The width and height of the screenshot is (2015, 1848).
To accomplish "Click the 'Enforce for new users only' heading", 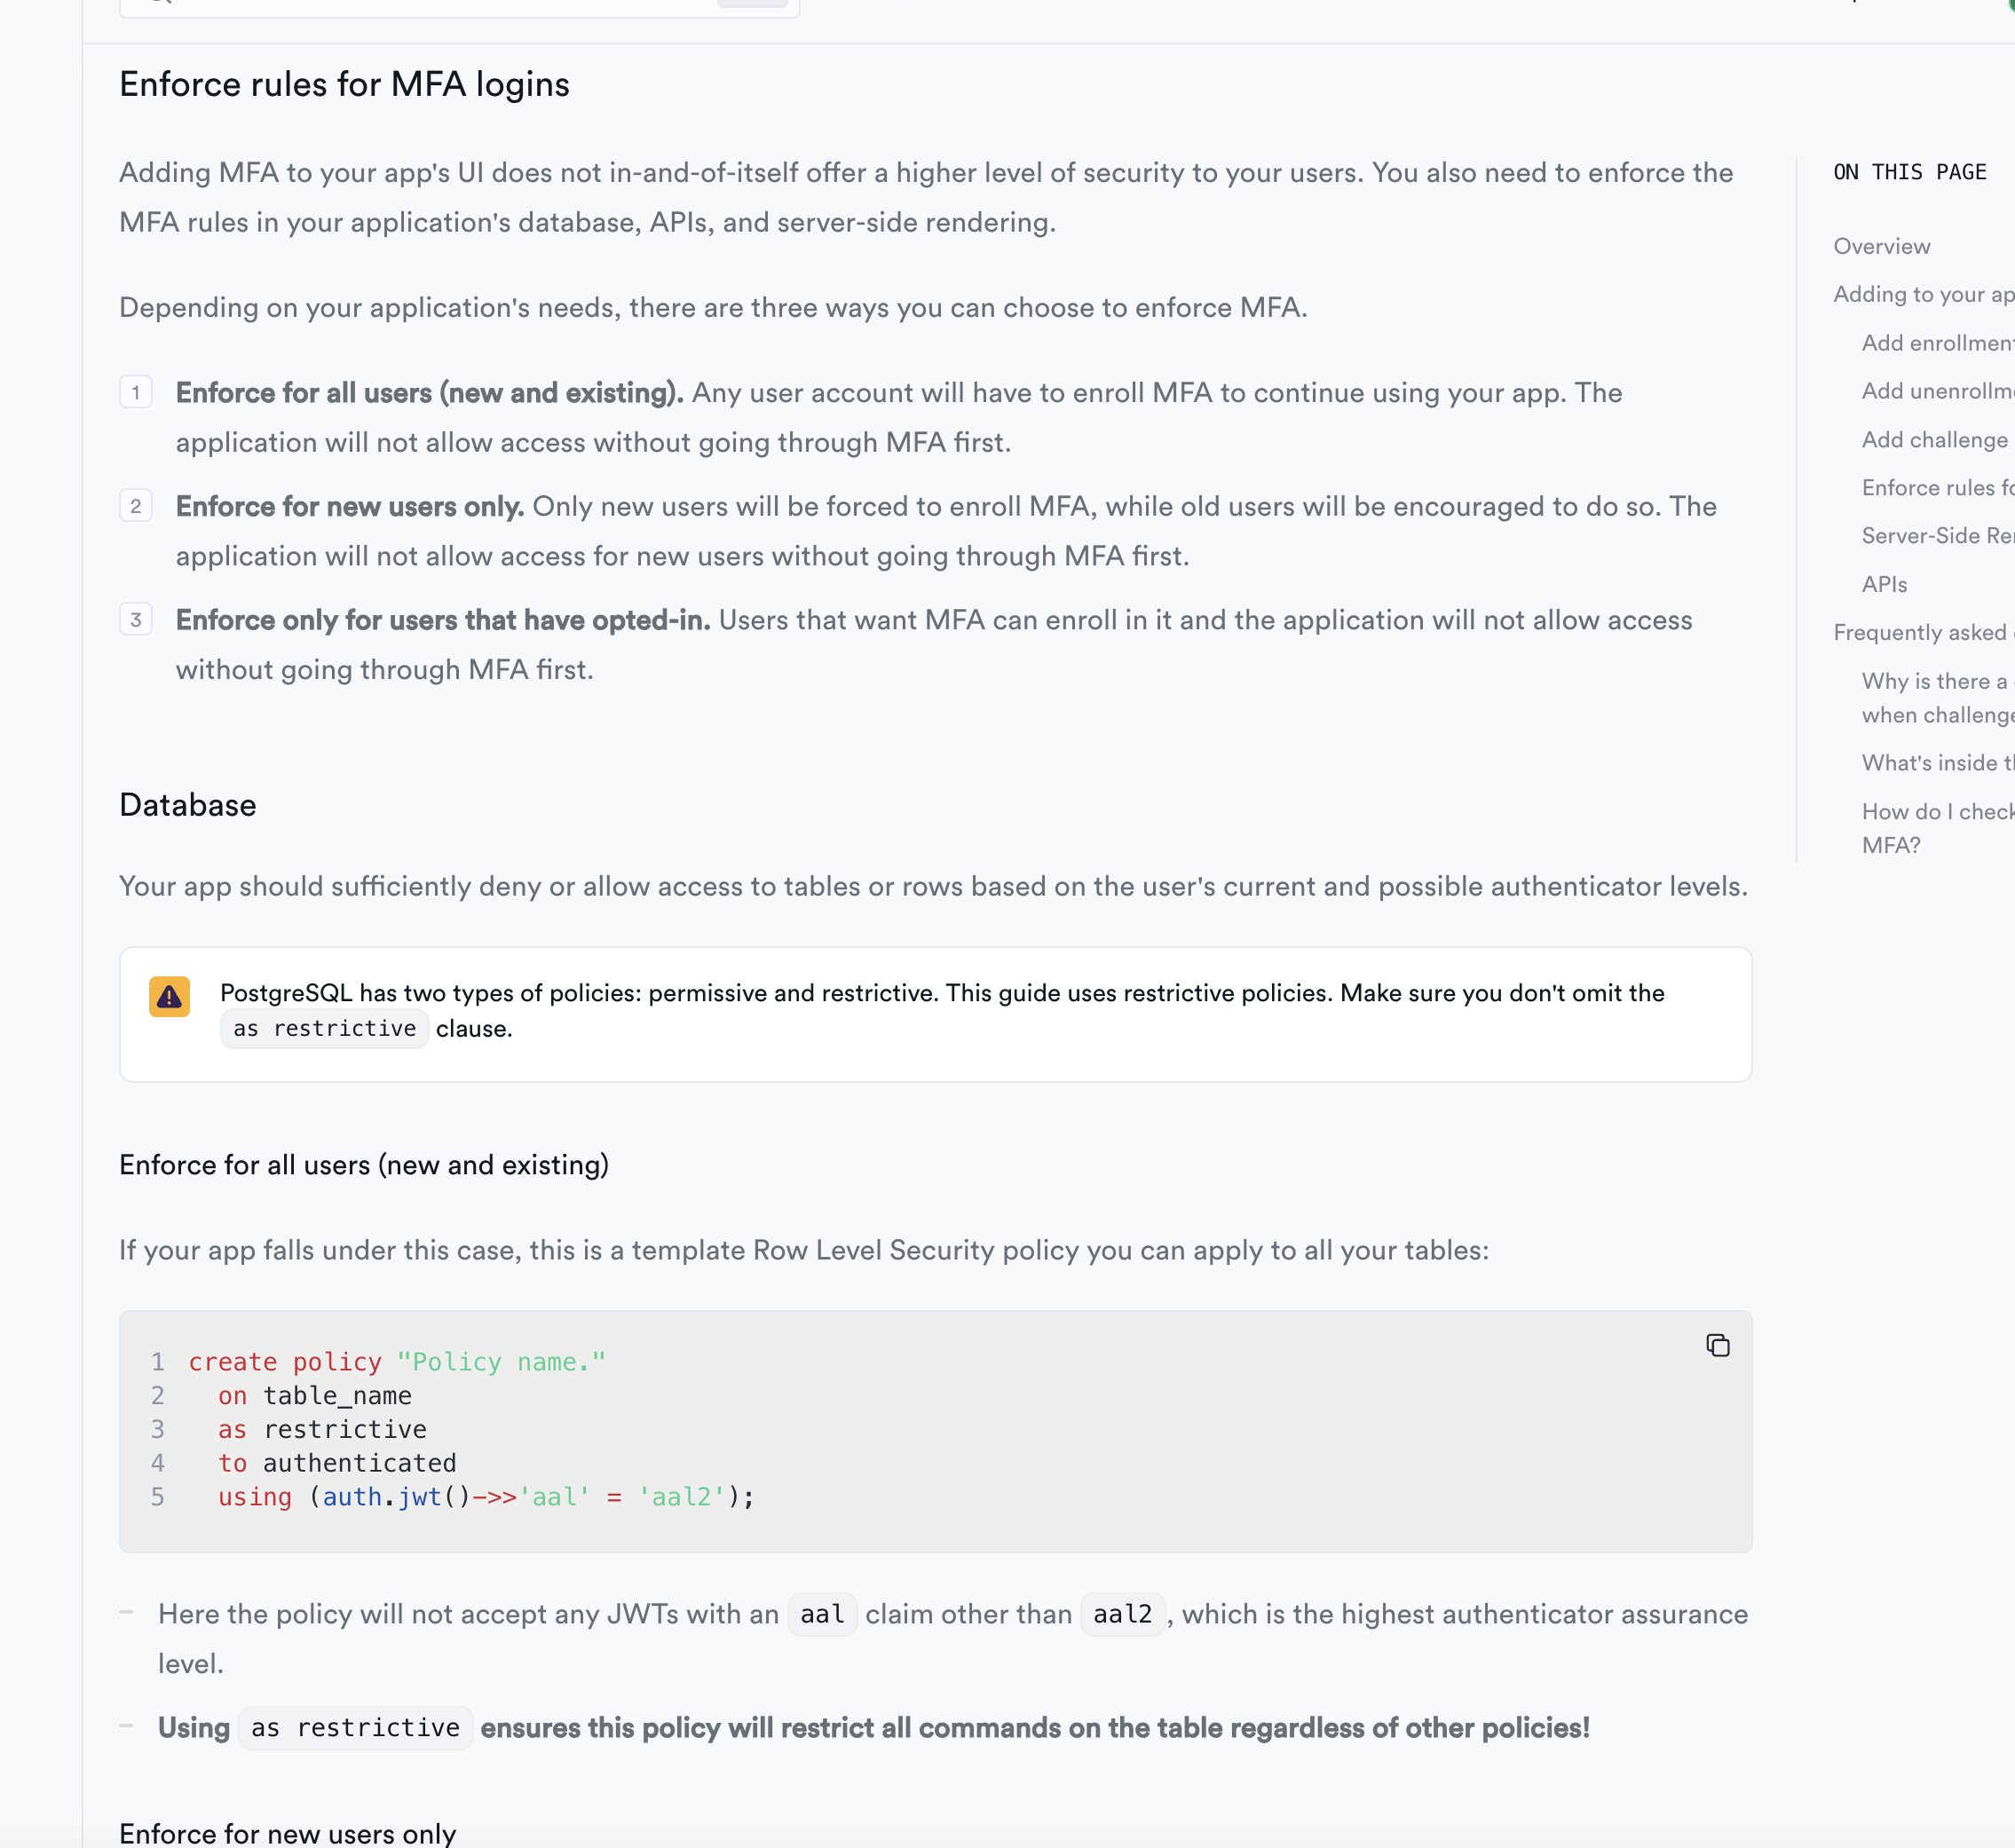I will tap(287, 1832).
